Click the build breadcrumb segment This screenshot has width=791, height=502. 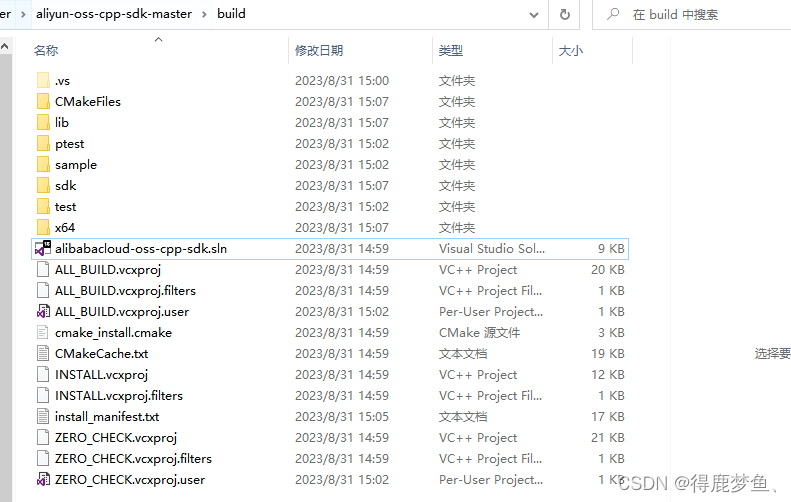(231, 14)
